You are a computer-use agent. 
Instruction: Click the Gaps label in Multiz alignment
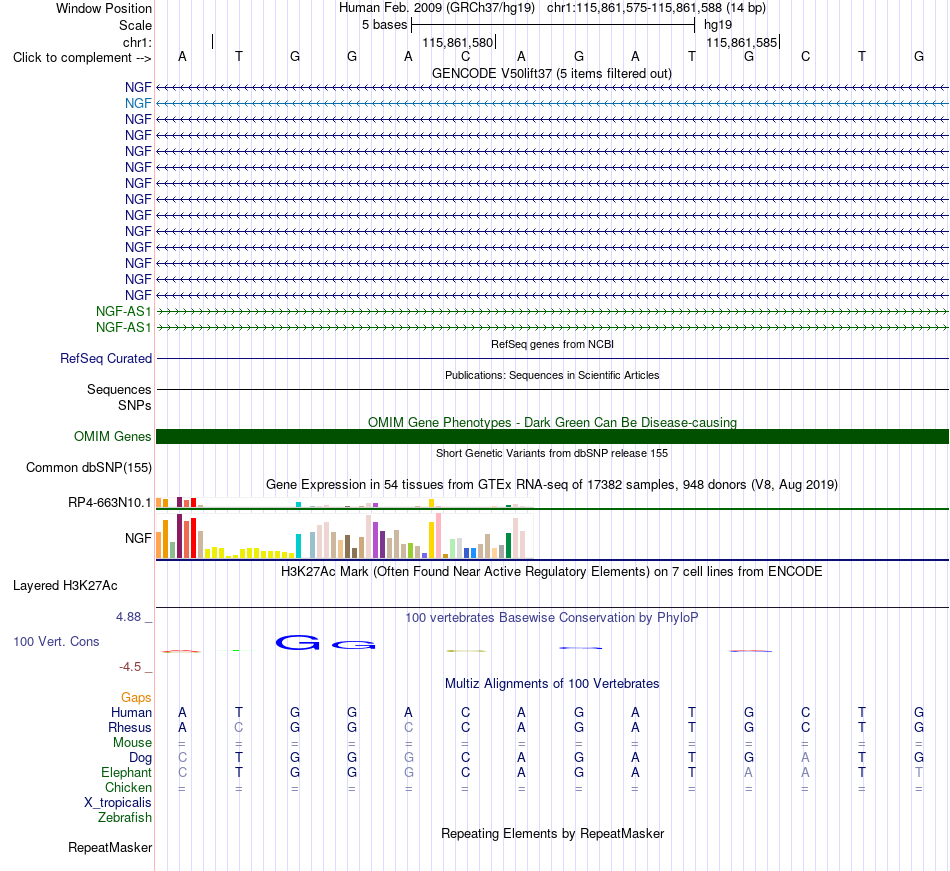point(136,698)
